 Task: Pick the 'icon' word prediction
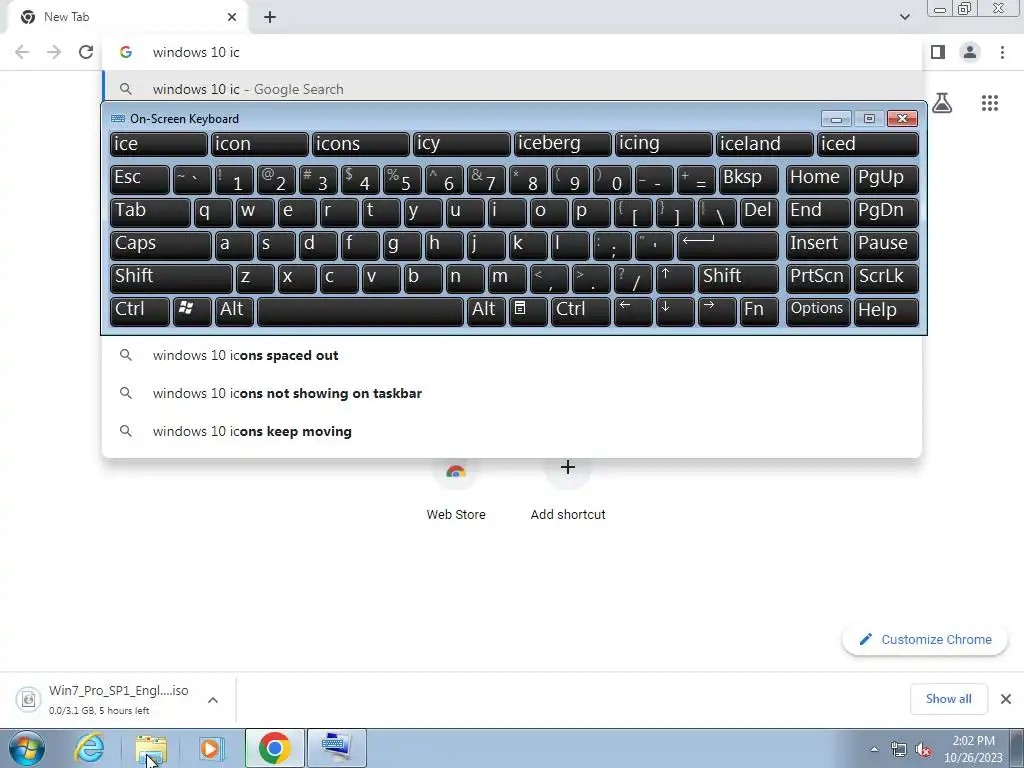pyautogui.click(x=259, y=144)
